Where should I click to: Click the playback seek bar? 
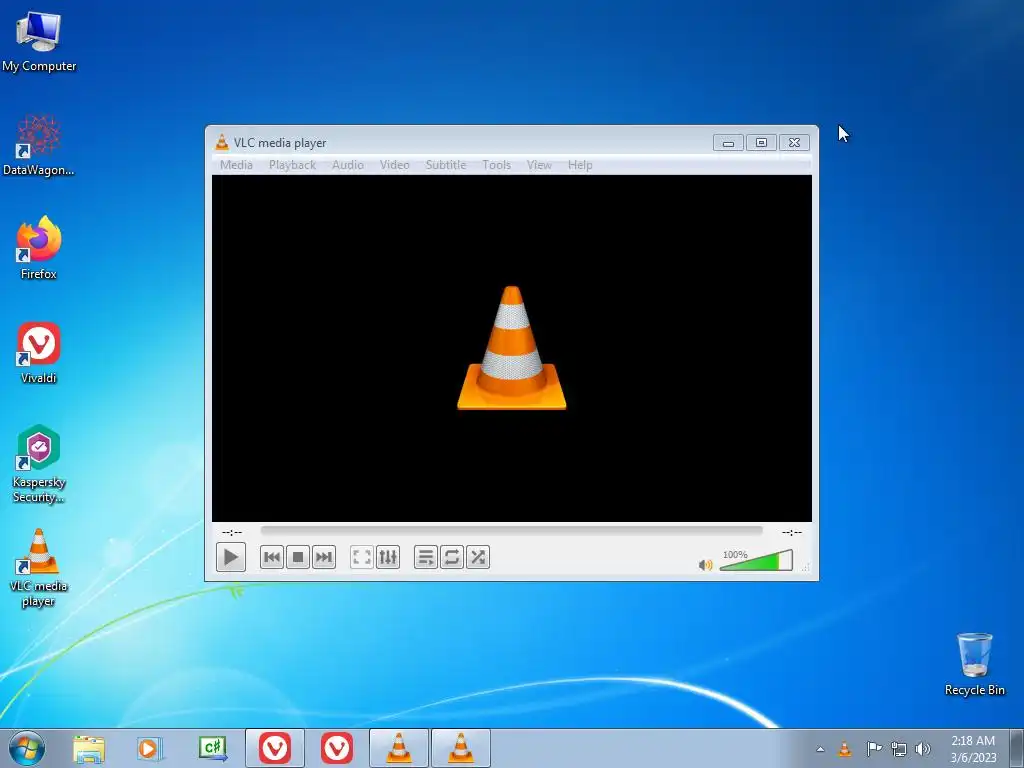click(x=511, y=532)
